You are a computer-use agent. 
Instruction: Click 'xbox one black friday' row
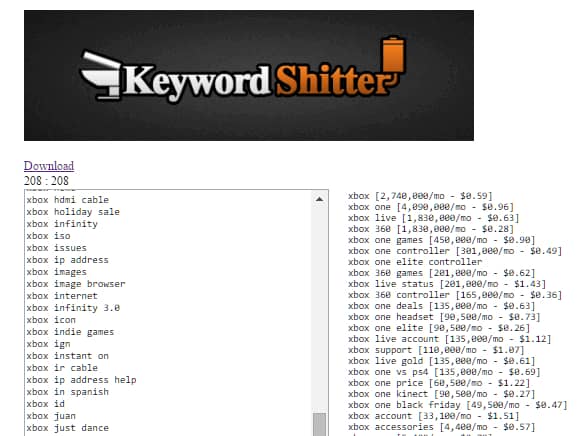point(458,405)
